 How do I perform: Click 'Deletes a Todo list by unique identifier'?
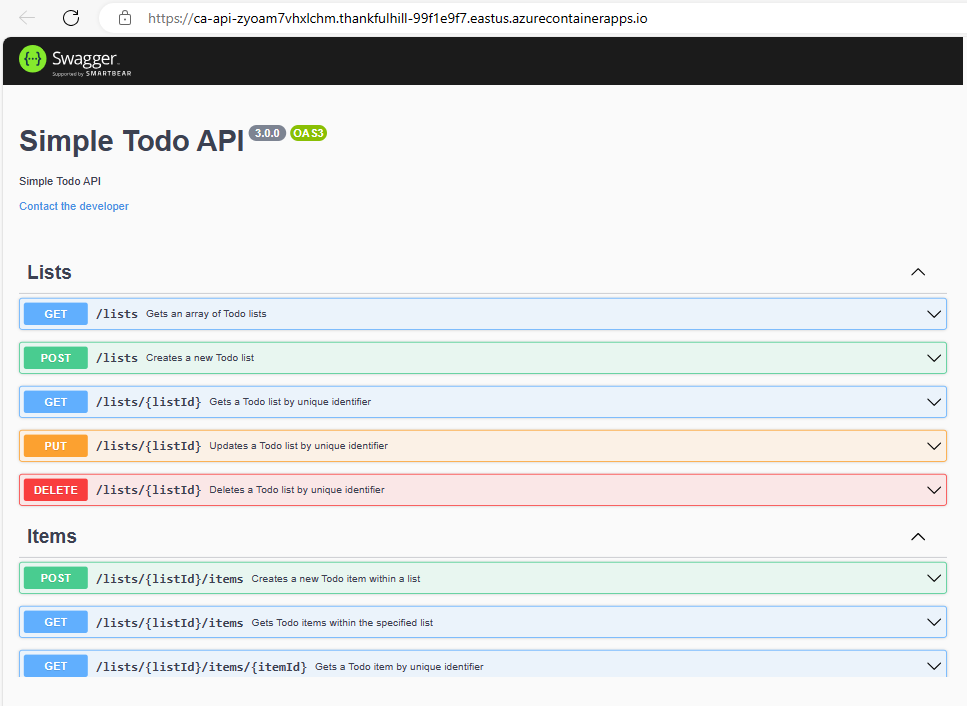point(297,490)
